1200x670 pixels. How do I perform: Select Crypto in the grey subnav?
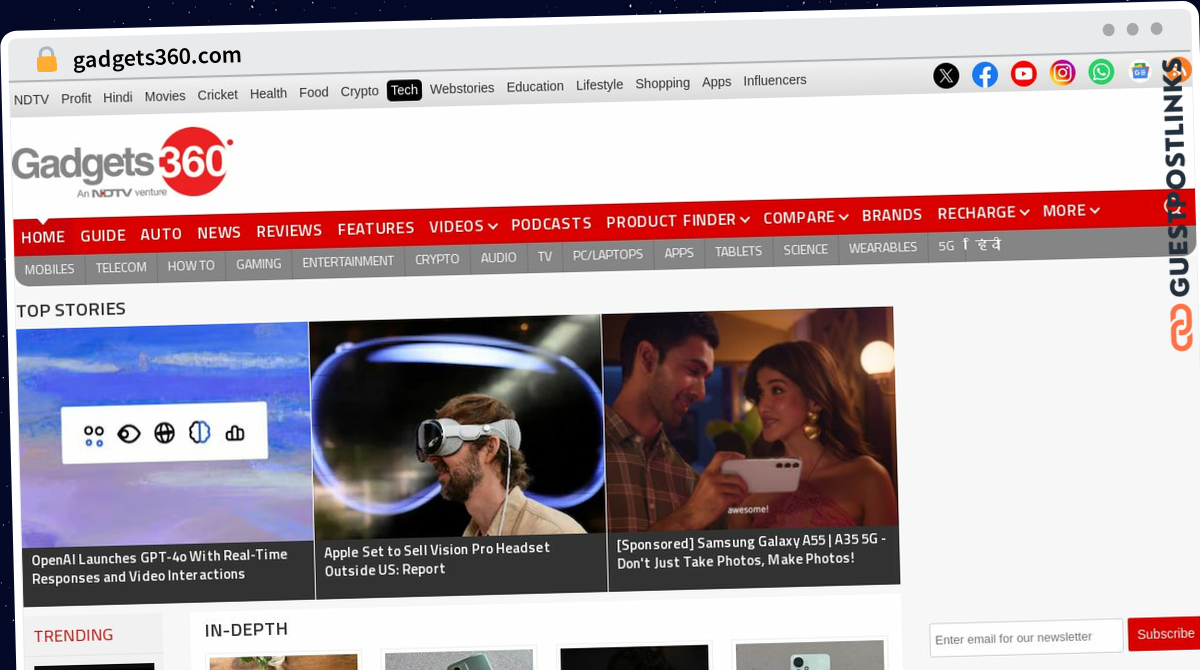(437, 260)
